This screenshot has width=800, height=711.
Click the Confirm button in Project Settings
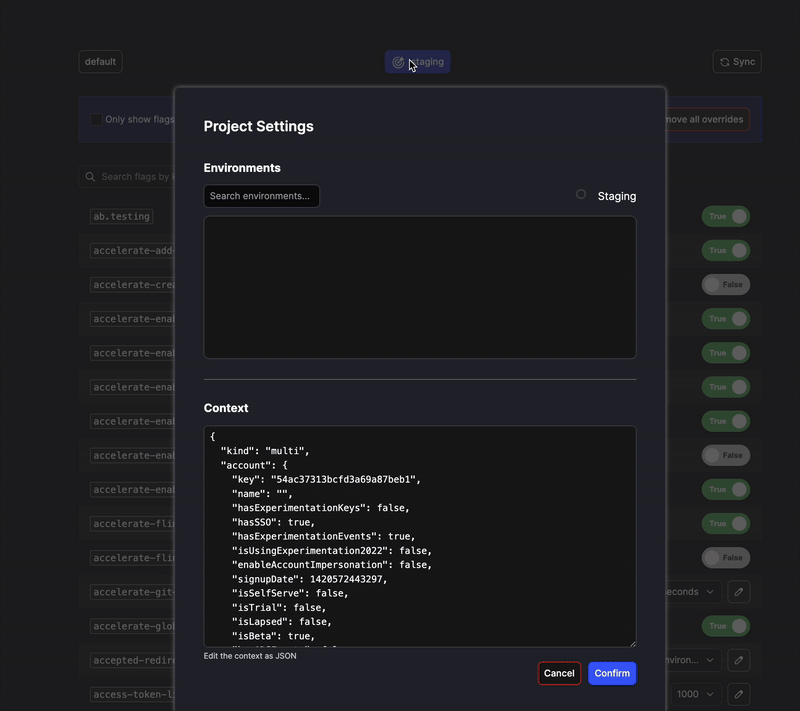pos(612,673)
